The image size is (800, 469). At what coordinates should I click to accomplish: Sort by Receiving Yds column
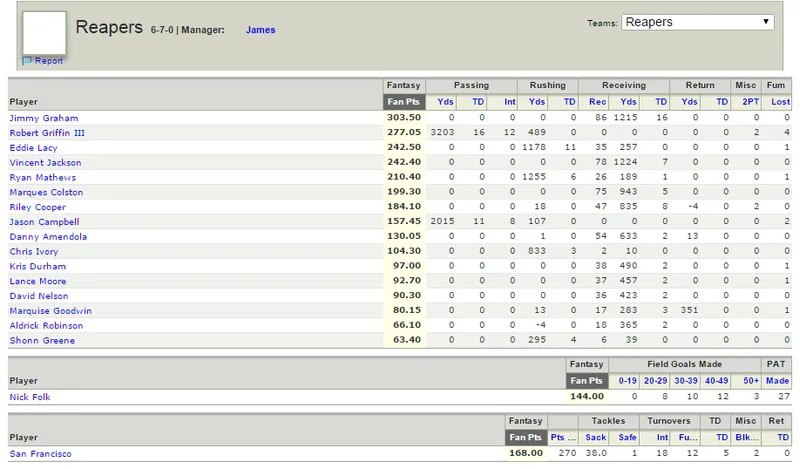(629, 102)
